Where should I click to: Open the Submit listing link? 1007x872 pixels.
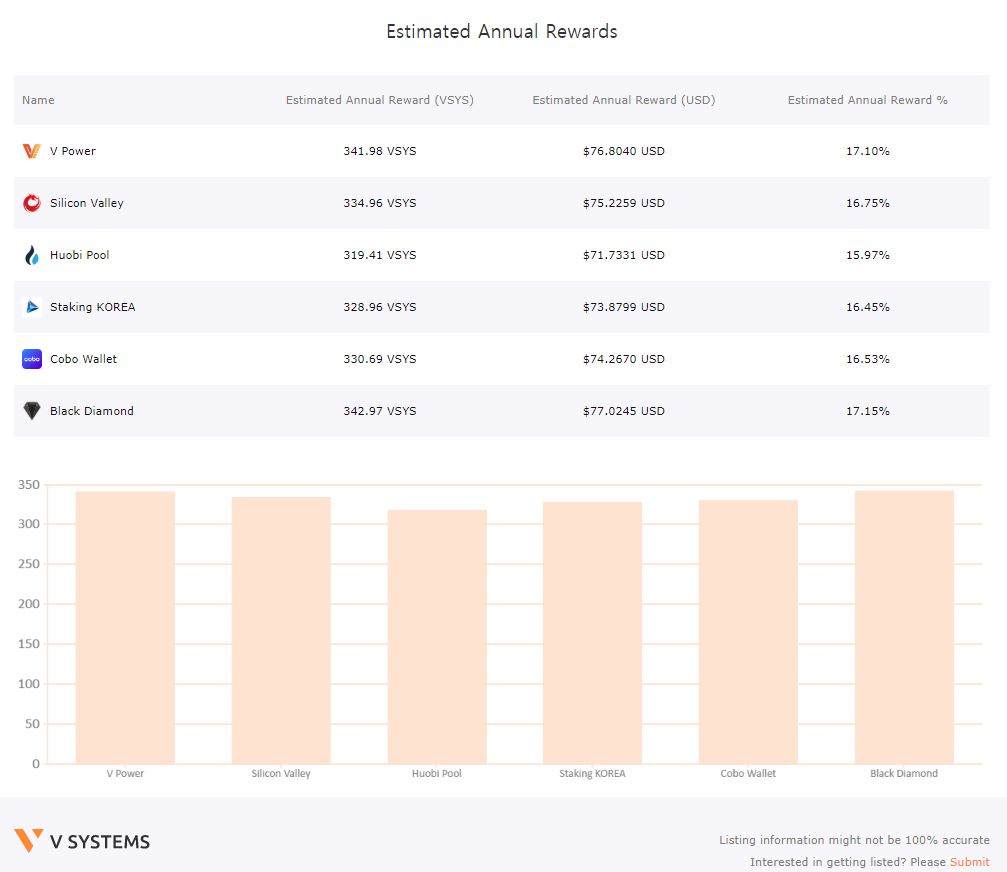tap(970, 862)
